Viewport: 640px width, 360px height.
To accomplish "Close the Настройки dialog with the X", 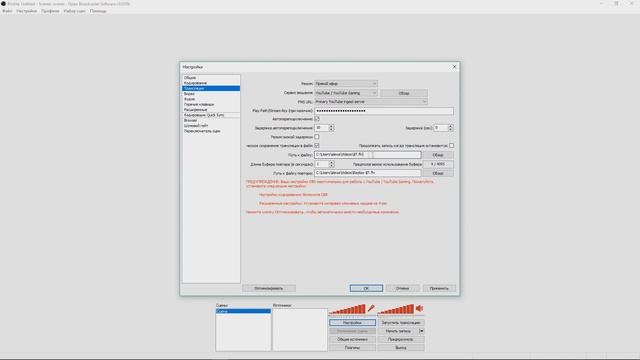I will 454,67.
